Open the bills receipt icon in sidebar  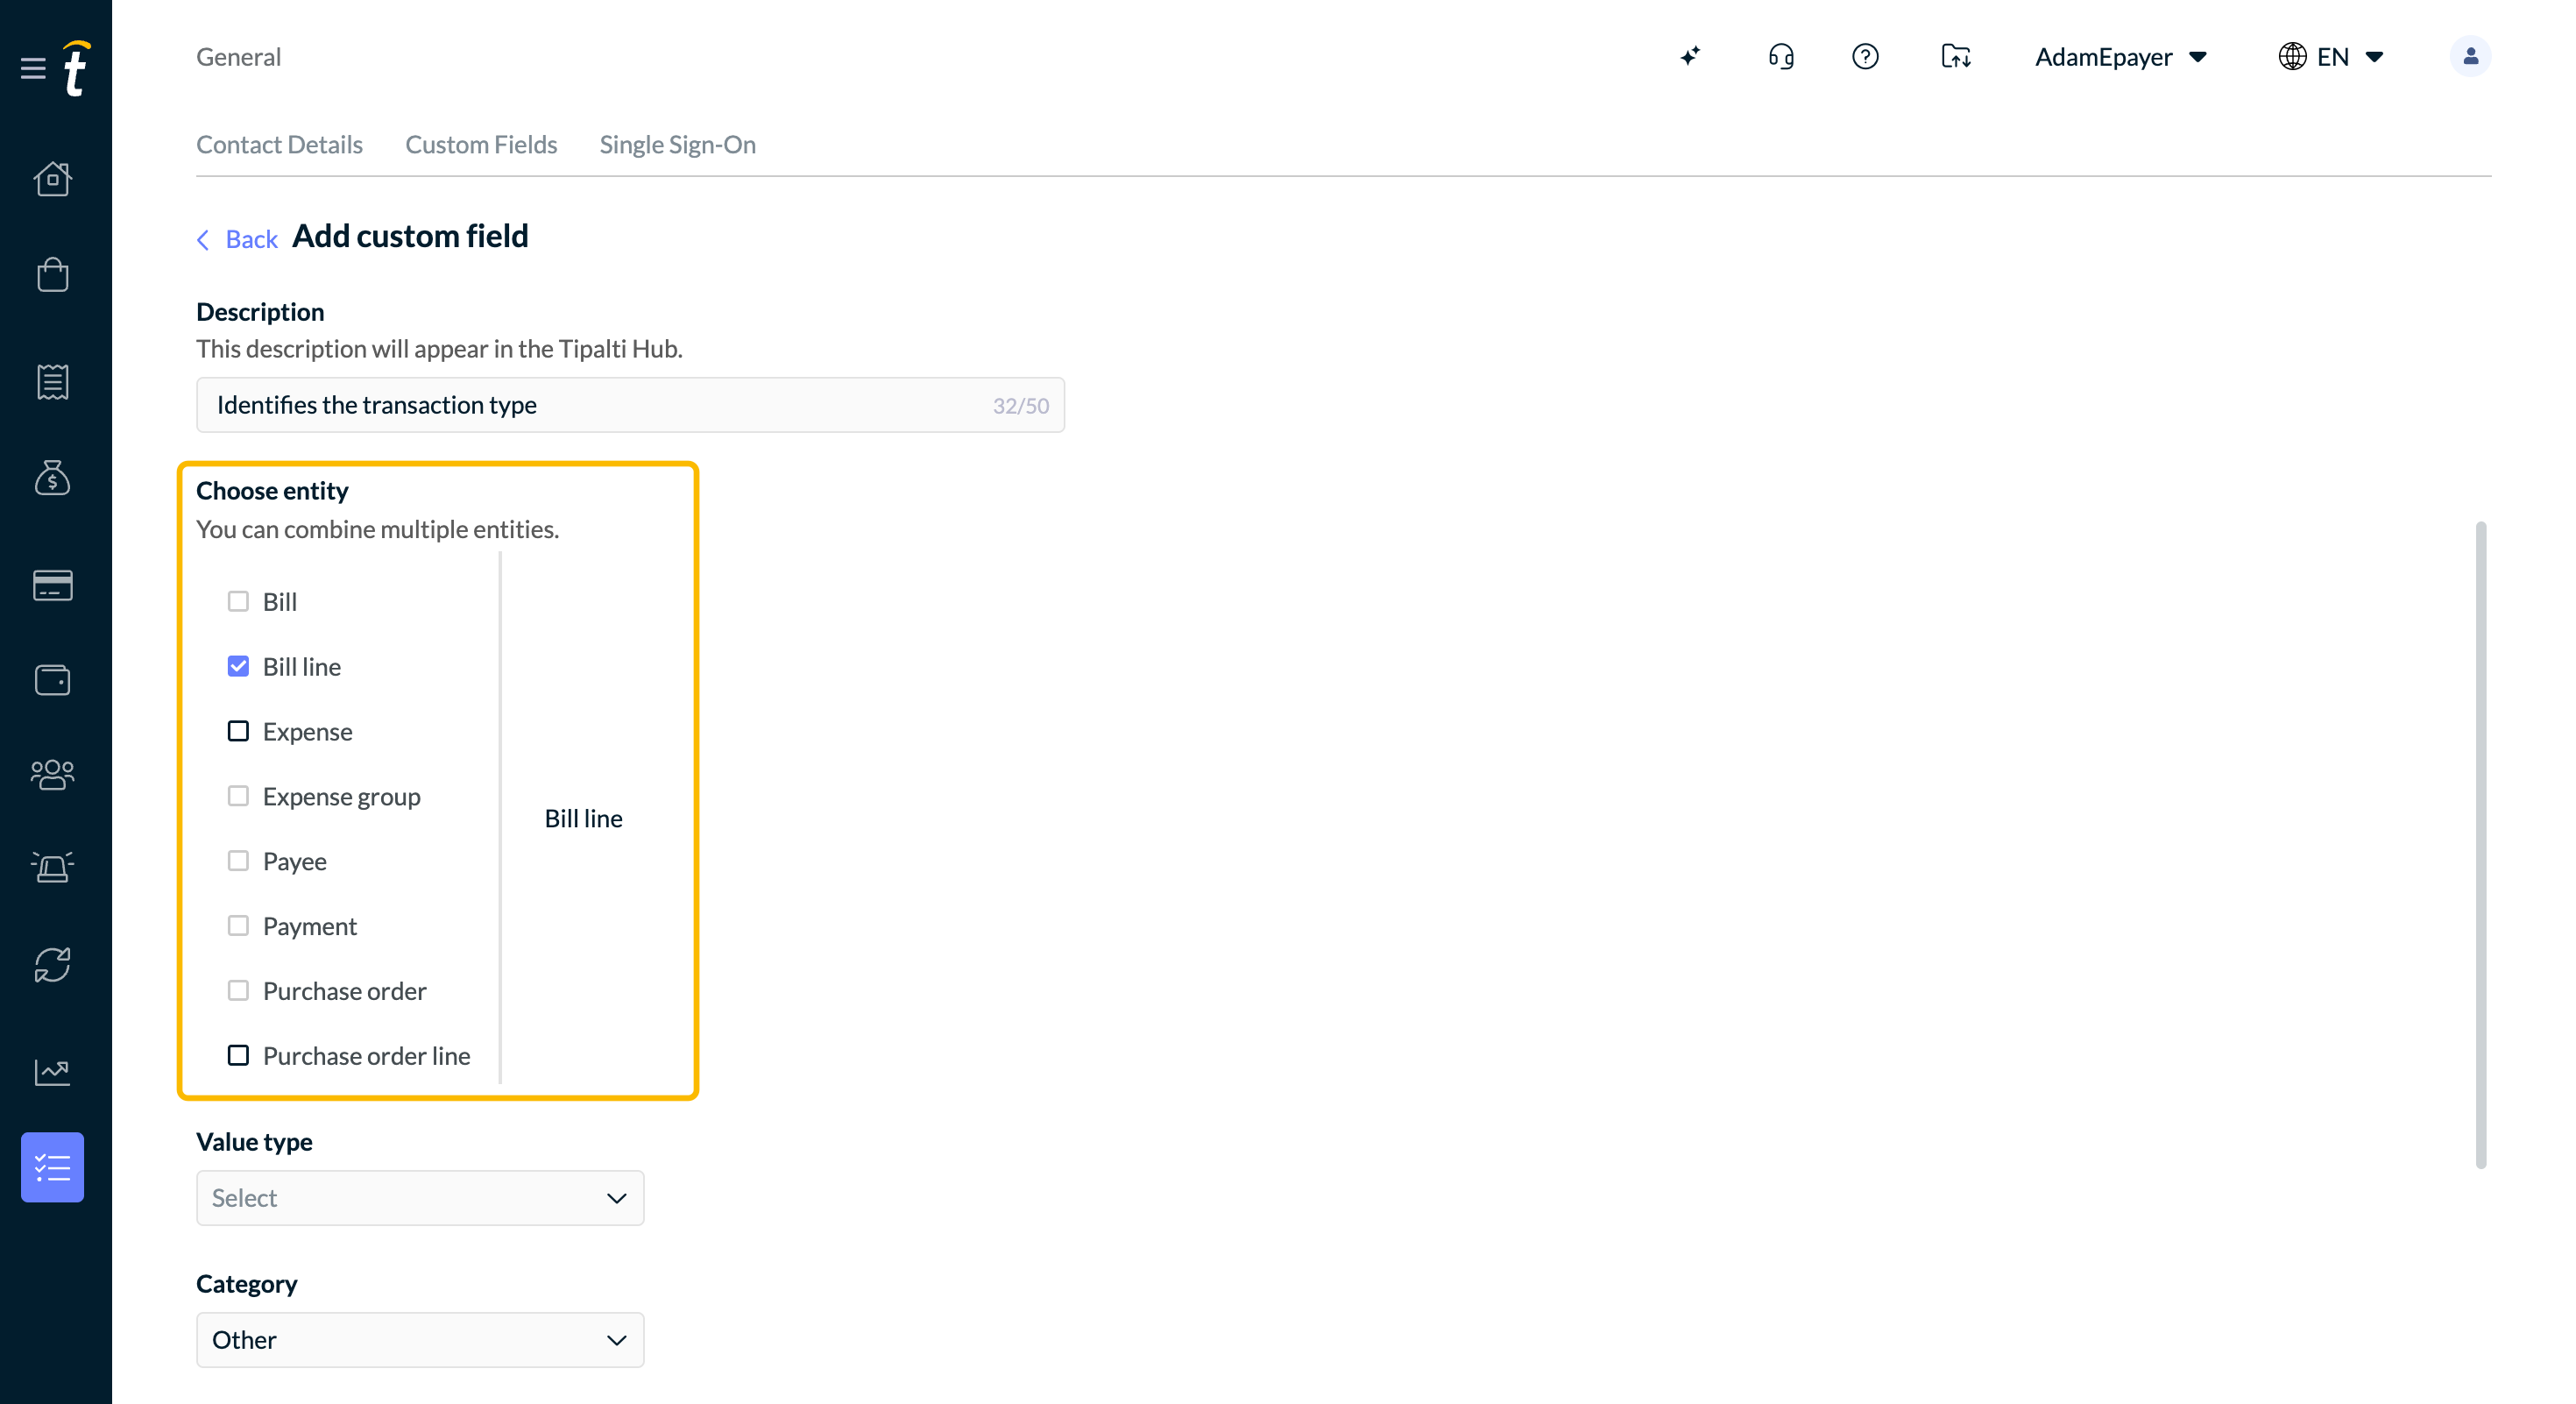(52, 381)
